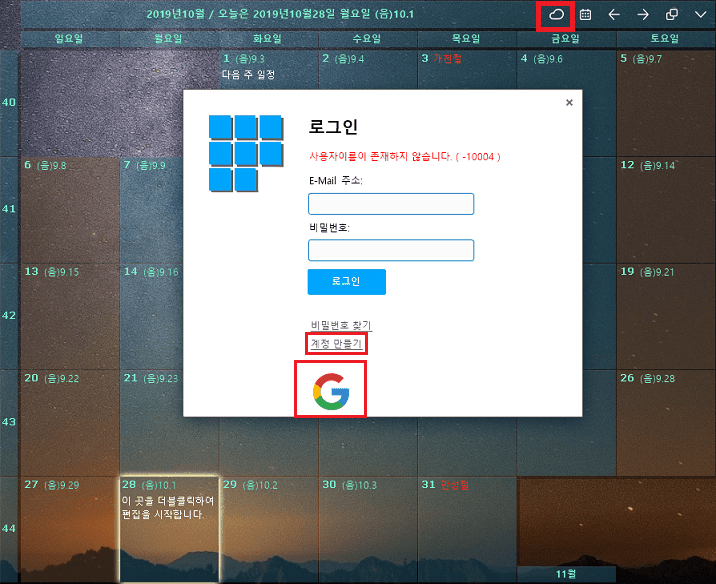The image size is (716, 584).
Task: Select the October 7 date cell
Action: point(152,210)
